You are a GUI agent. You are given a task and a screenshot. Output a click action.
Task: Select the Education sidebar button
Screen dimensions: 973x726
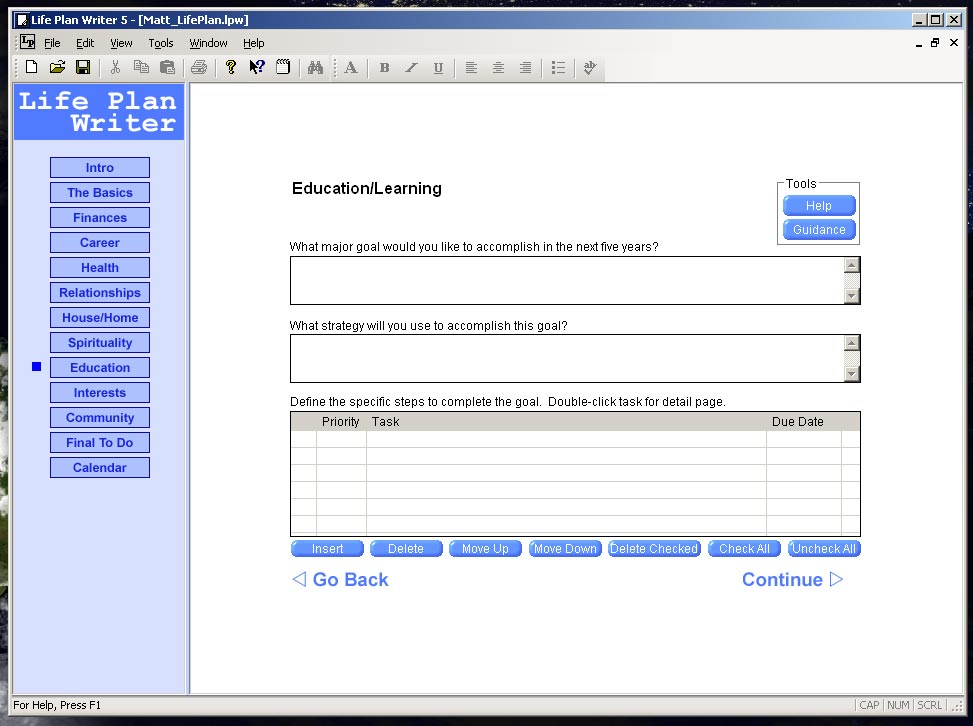pyautogui.click(x=100, y=367)
